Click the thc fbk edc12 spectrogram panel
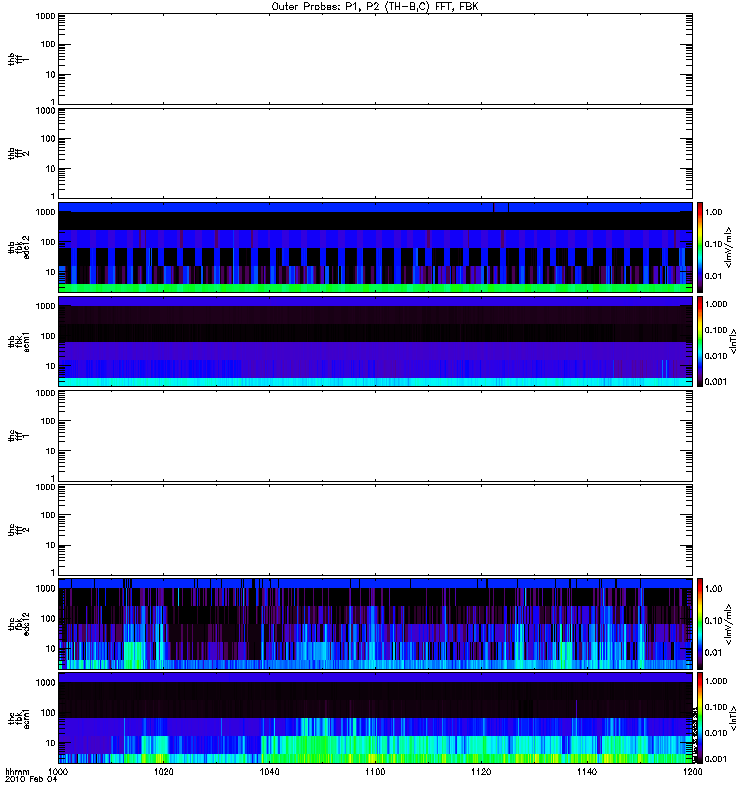The height and width of the screenshot is (800, 750). point(375,624)
